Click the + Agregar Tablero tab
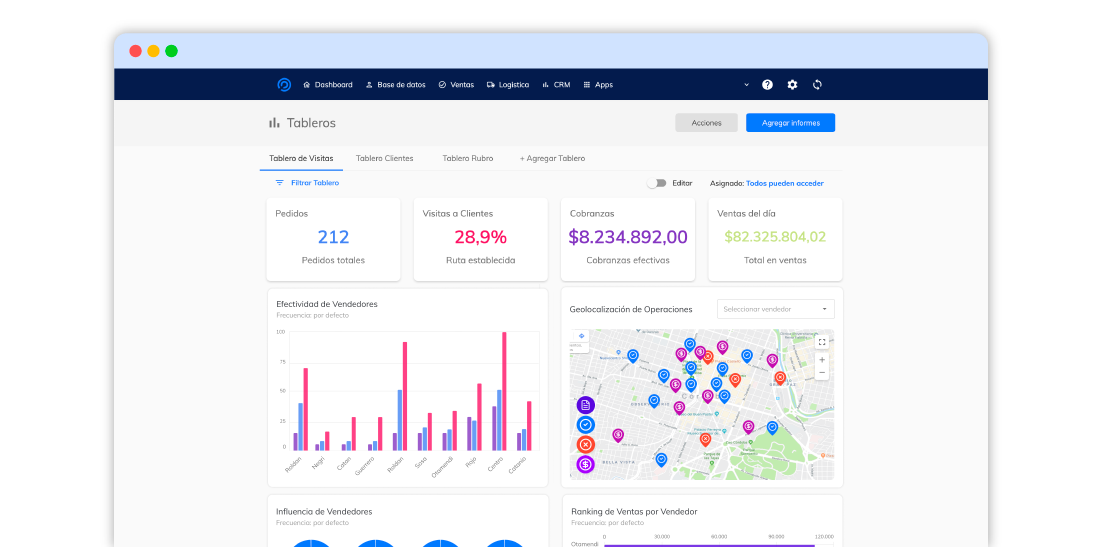This screenshot has width=1100, height=547. click(552, 158)
